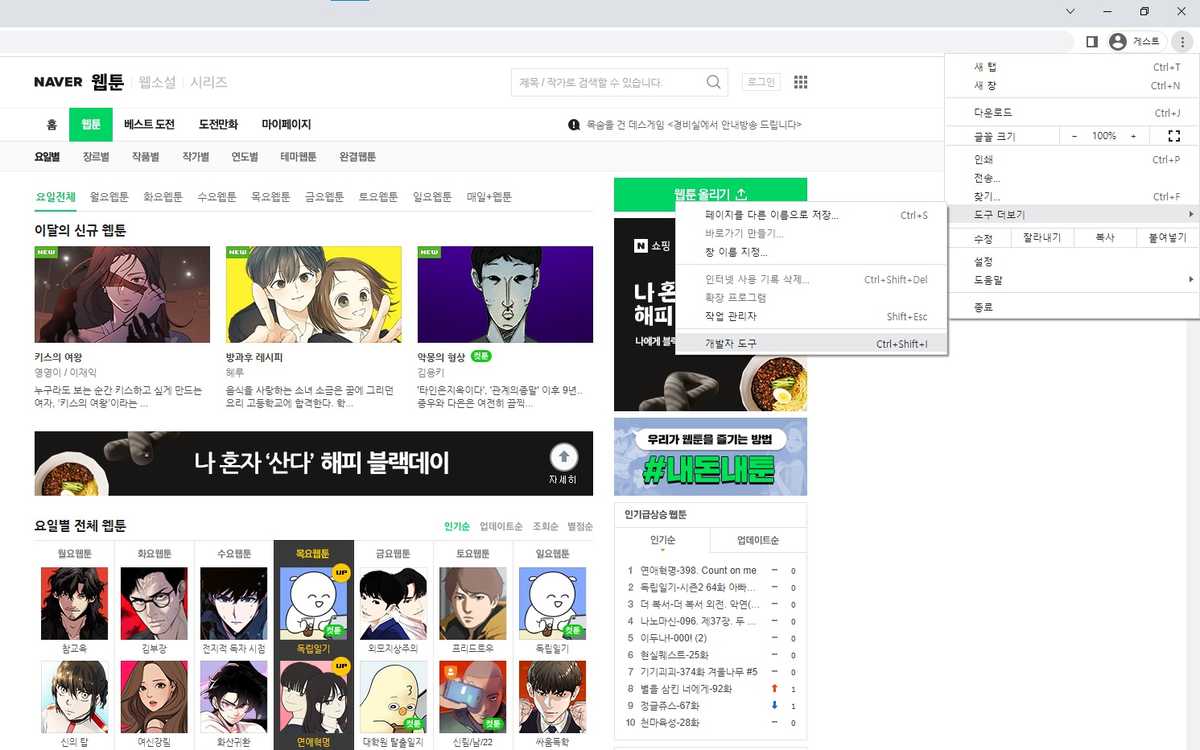Open ranked item 정글쥬스-67화
This screenshot has width=1200, height=750.
672,706
